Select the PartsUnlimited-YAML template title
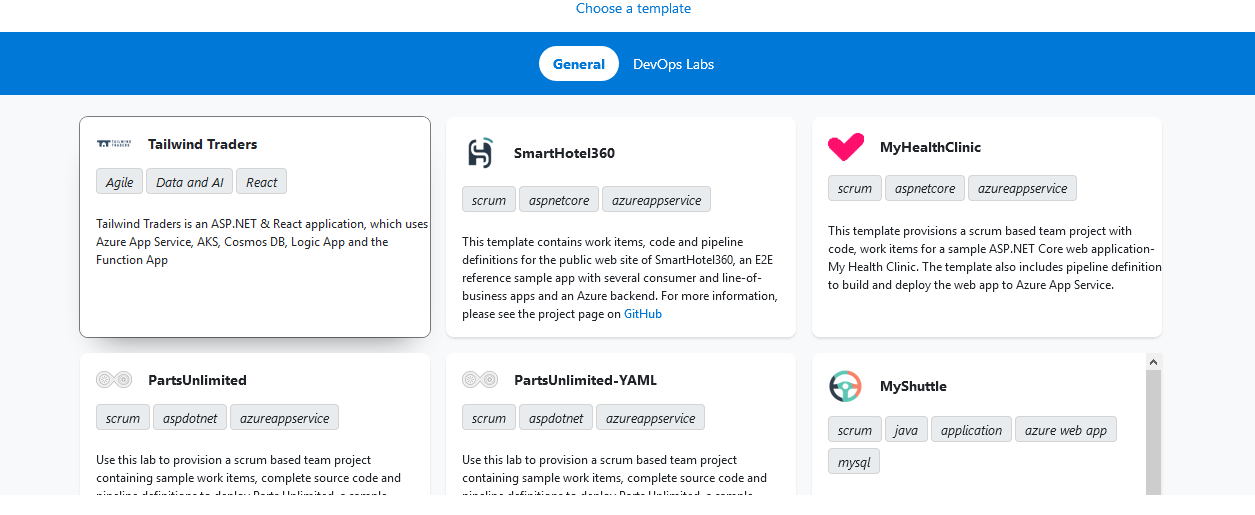Viewport: 1255px width, 515px height. [x=585, y=380]
